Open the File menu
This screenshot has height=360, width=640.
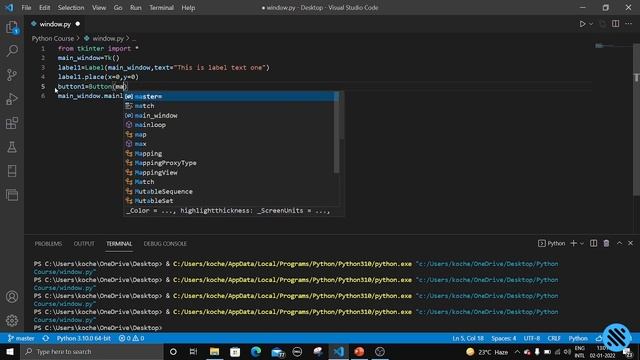click(x=26, y=8)
